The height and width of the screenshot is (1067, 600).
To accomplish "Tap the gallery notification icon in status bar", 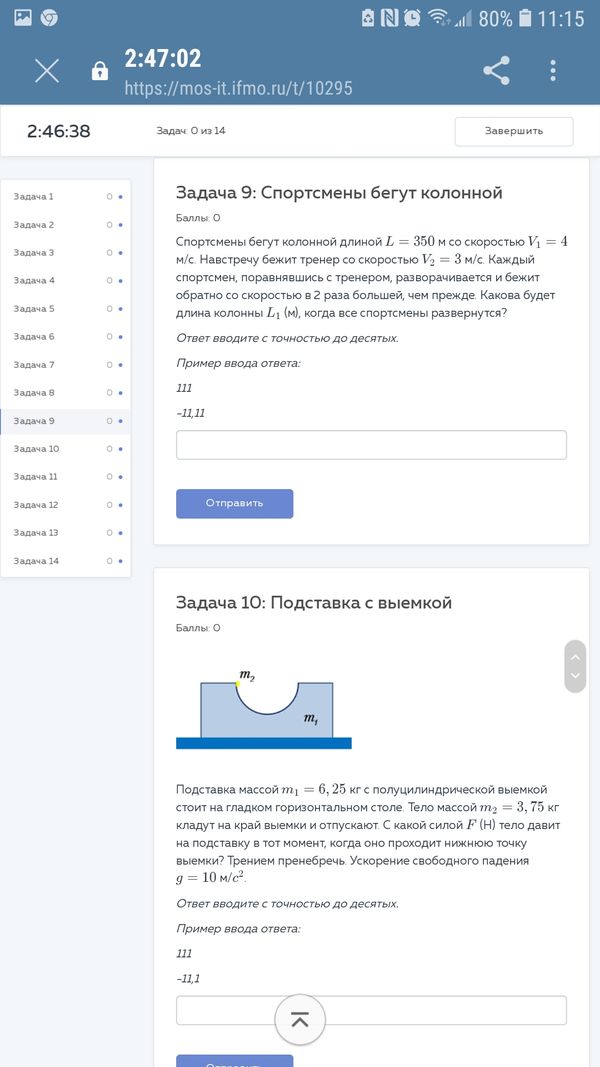I will pyautogui.click(x=22, y=18).
